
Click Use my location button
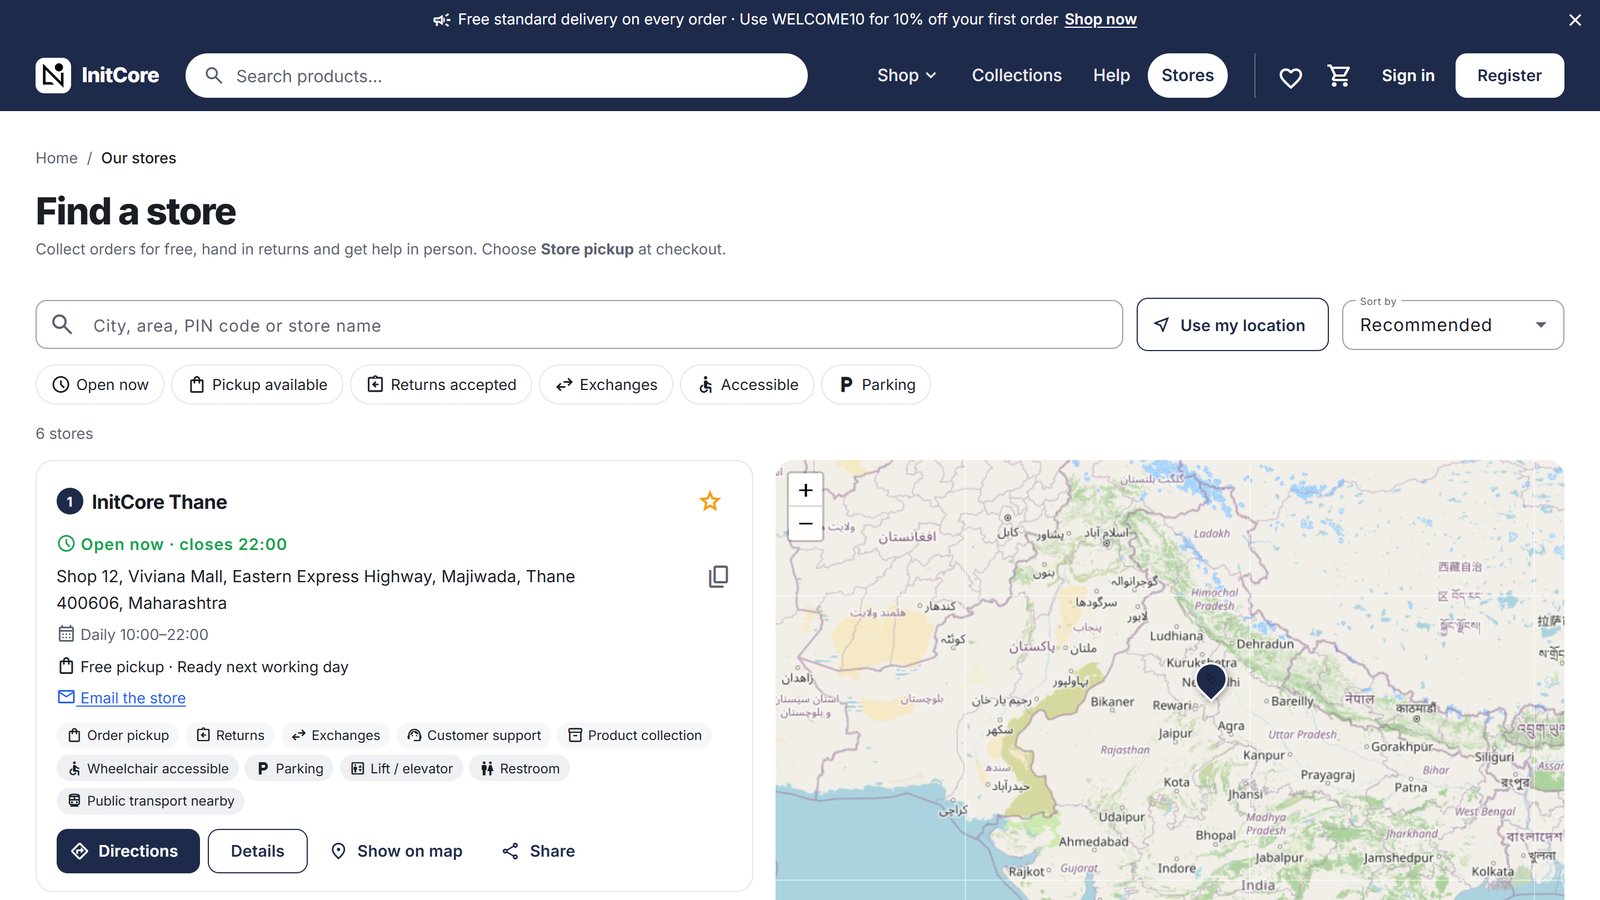tap(1232, 325)
